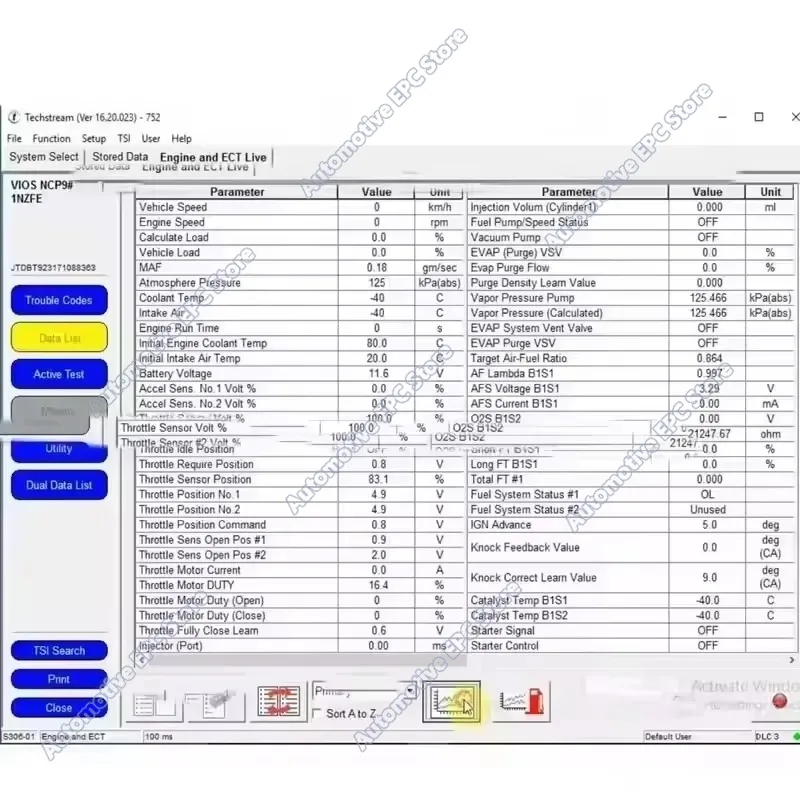Select the MAF parameter row
This screenshot has width=800, height=800.
tap(299, 267)
